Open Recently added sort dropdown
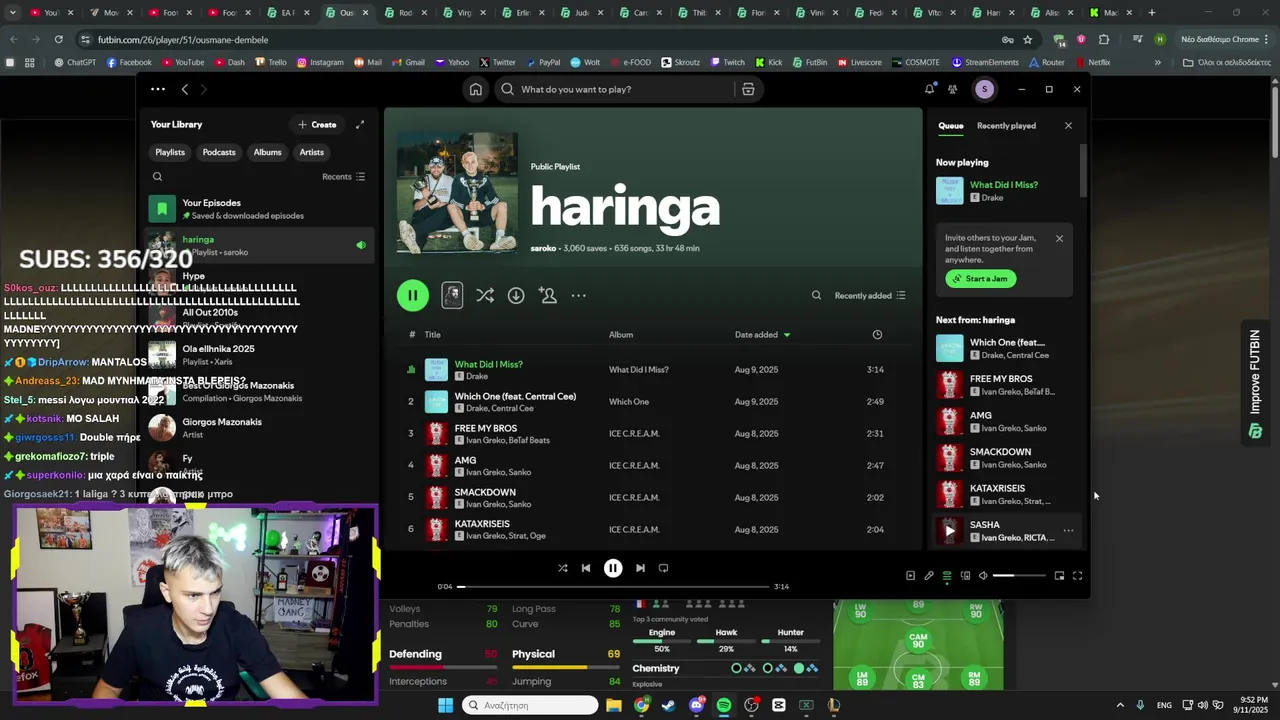 [870, 295]
